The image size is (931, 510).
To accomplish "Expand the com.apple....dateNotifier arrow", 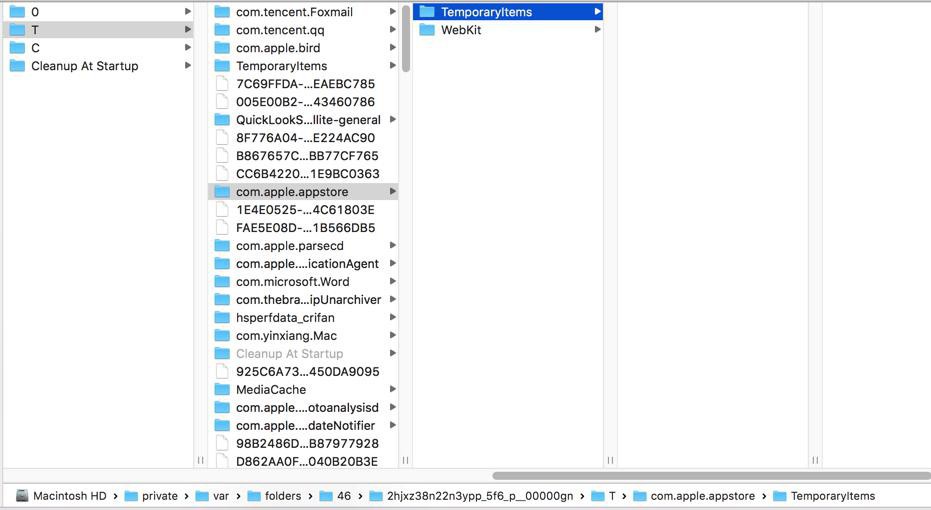I will (392, 426).
